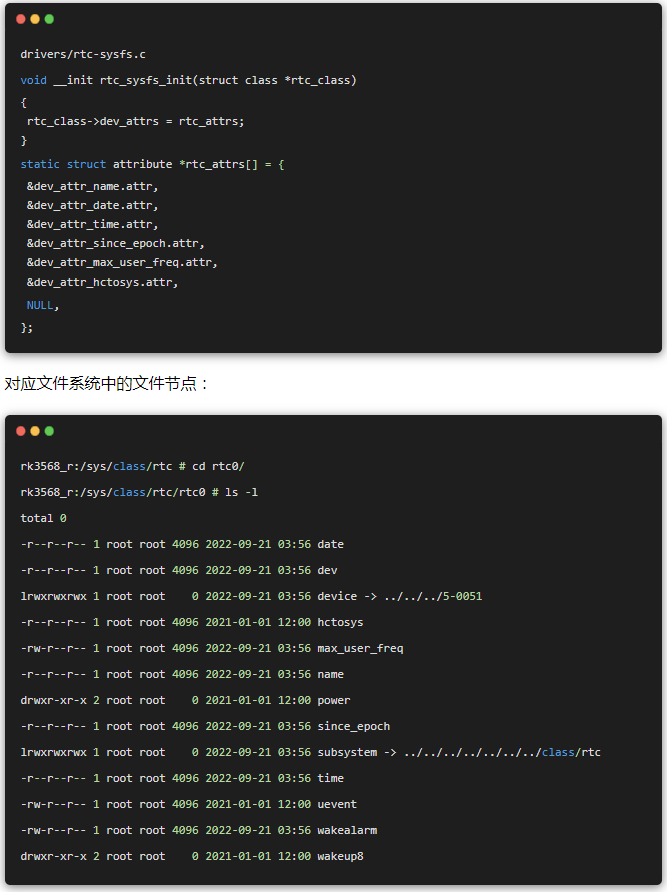
Task: Click the red dot on the top code block
Action: click(21, 19)
